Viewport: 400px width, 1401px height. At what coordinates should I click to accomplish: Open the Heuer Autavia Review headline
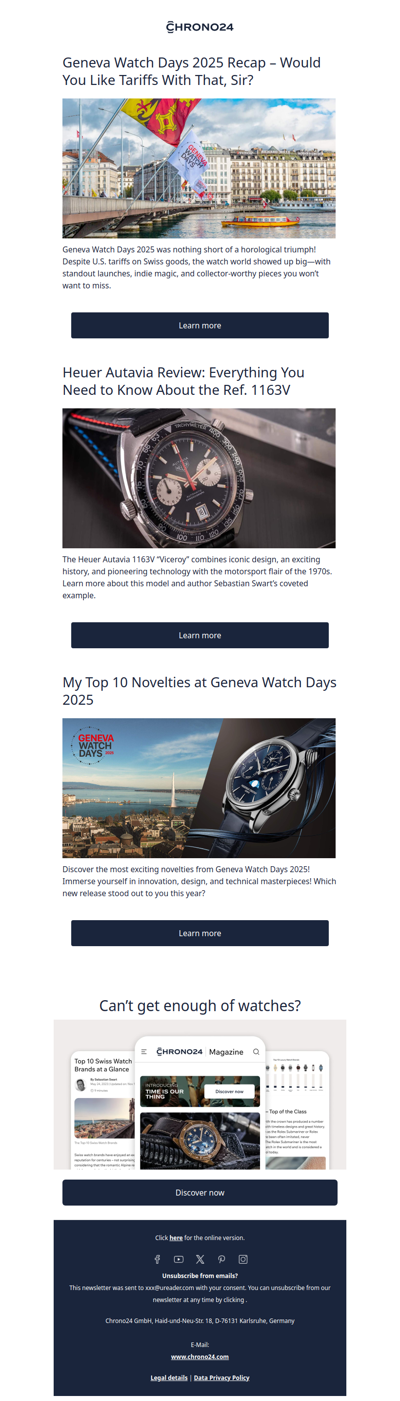(x=184, y=381)
